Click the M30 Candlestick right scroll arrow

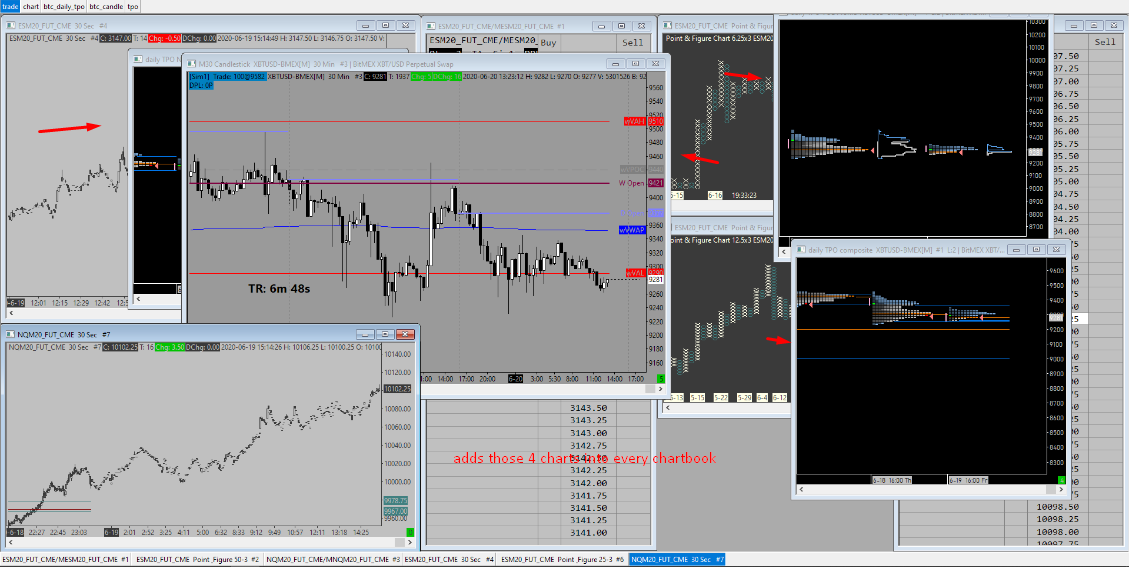[660, 389]
